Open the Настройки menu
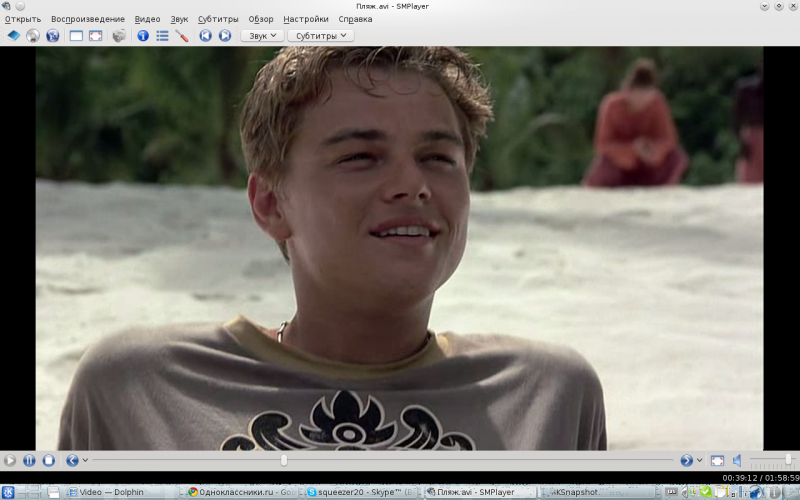800x500 pixels. coord(306,19)
